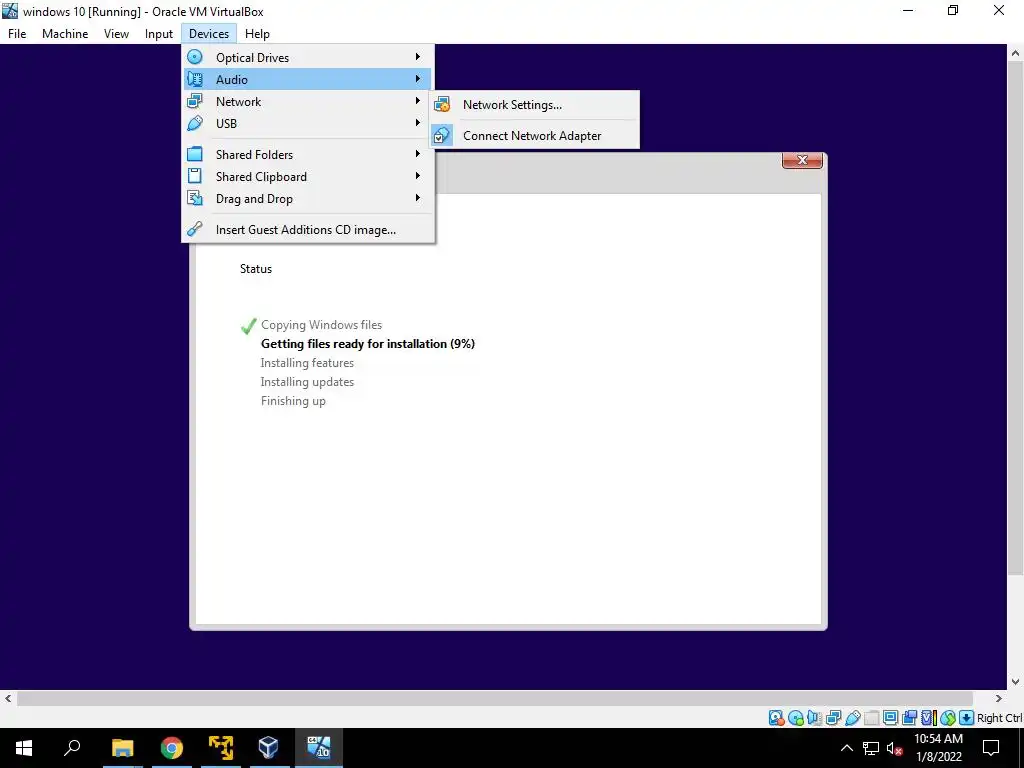
Task: Click the keyboard capture arrow indicator
Action: click(x=967, y=718)
